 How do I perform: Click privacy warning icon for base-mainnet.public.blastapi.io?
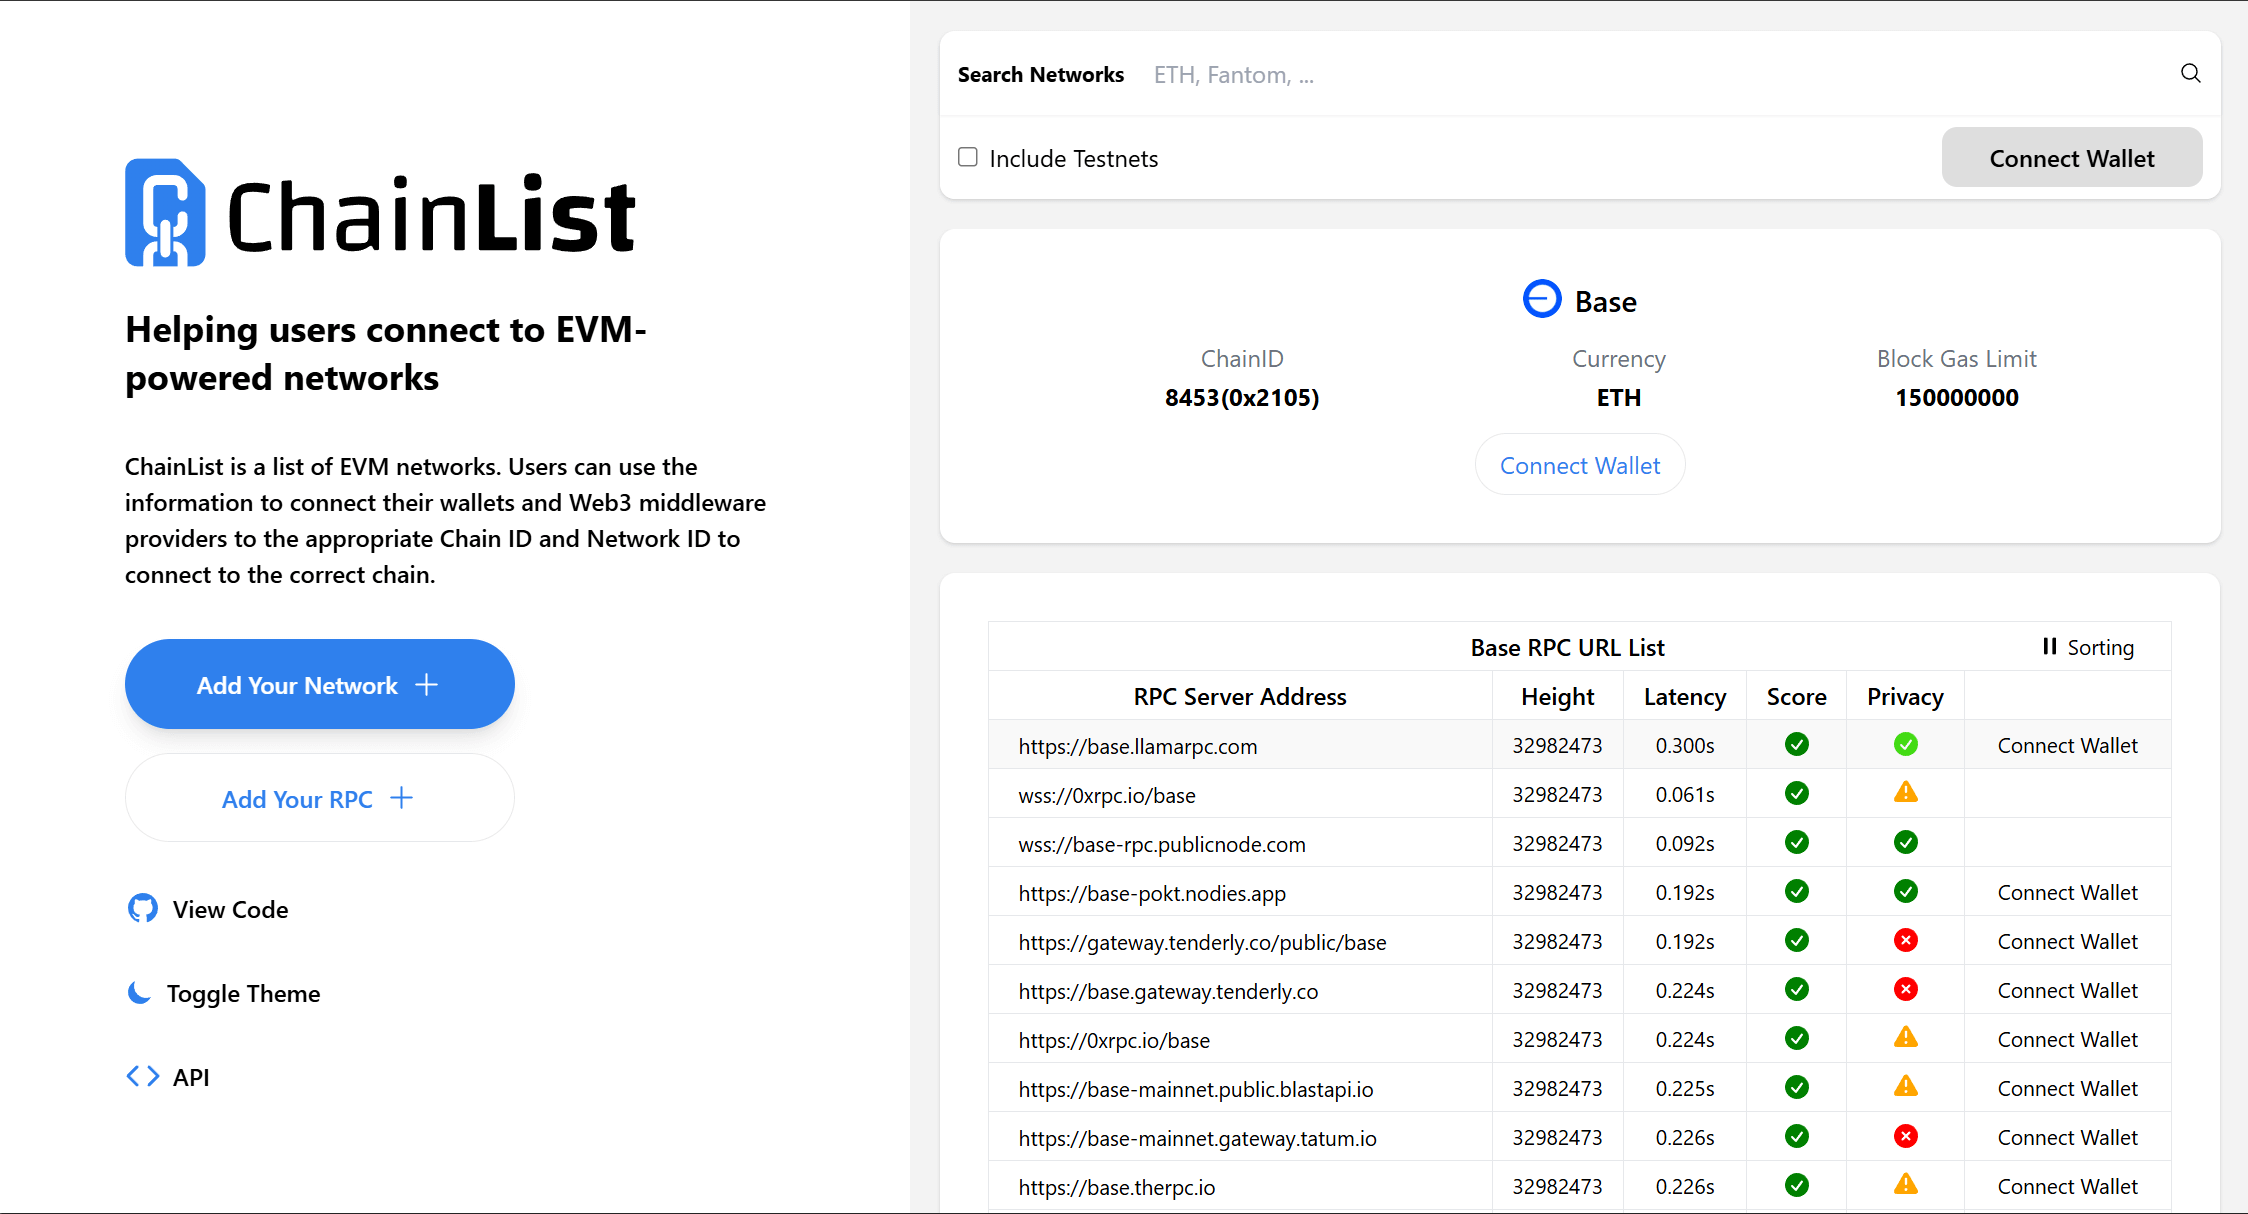tap(1905, 1086)
